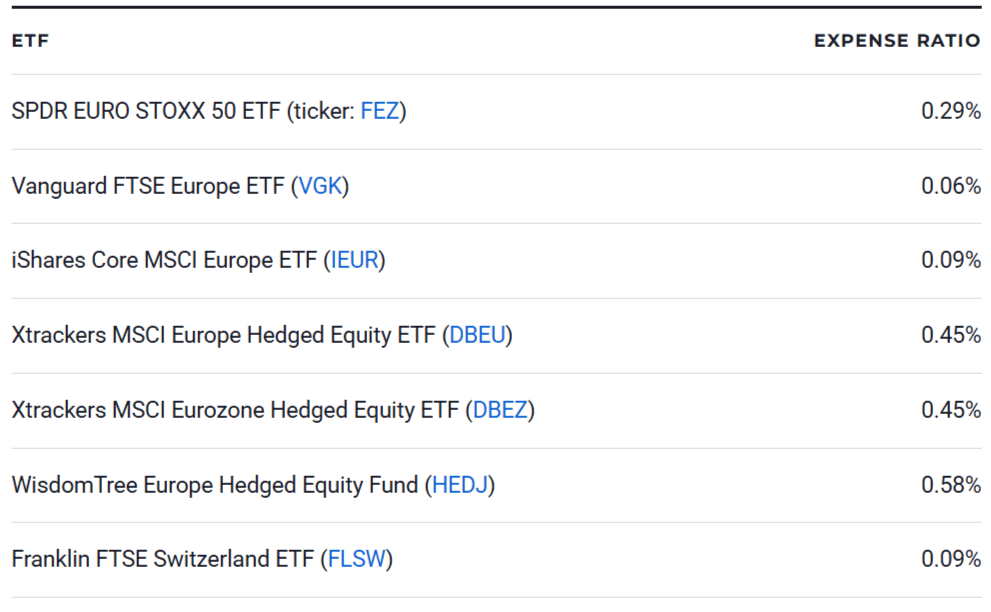Open the FEZ ticker link
The height and width of the screenshot is (612, 991).
[380, 111]
